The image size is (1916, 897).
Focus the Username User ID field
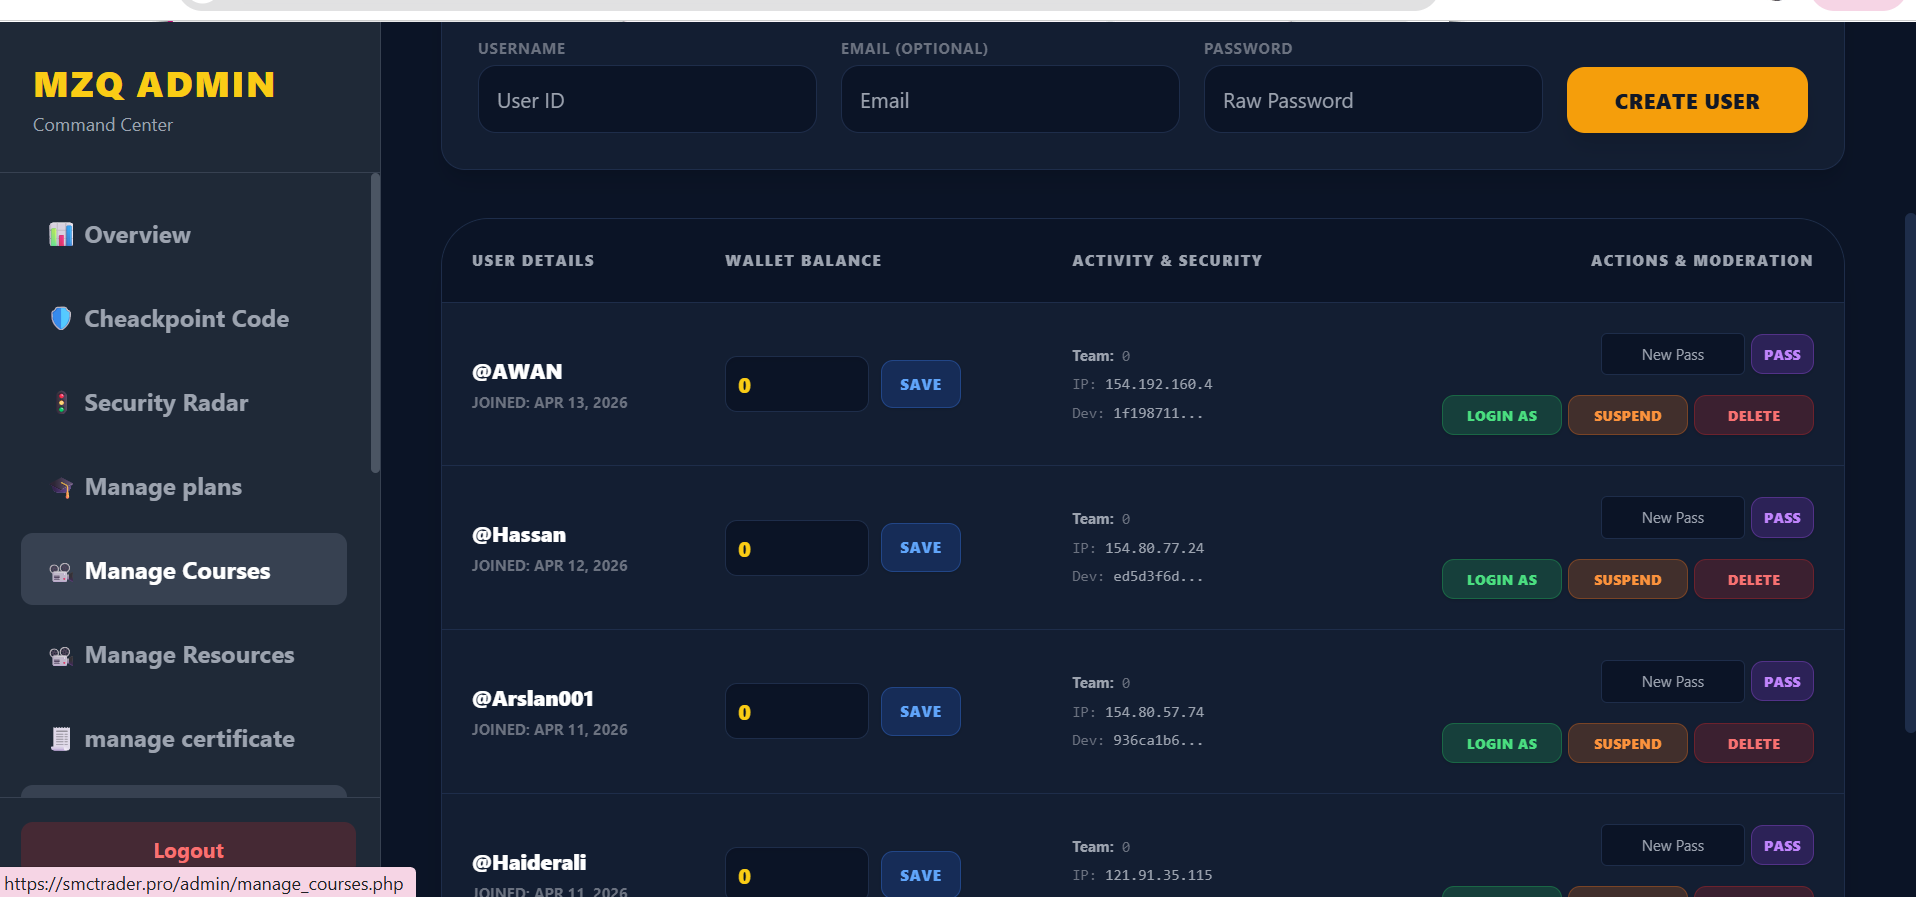[647, 100]
